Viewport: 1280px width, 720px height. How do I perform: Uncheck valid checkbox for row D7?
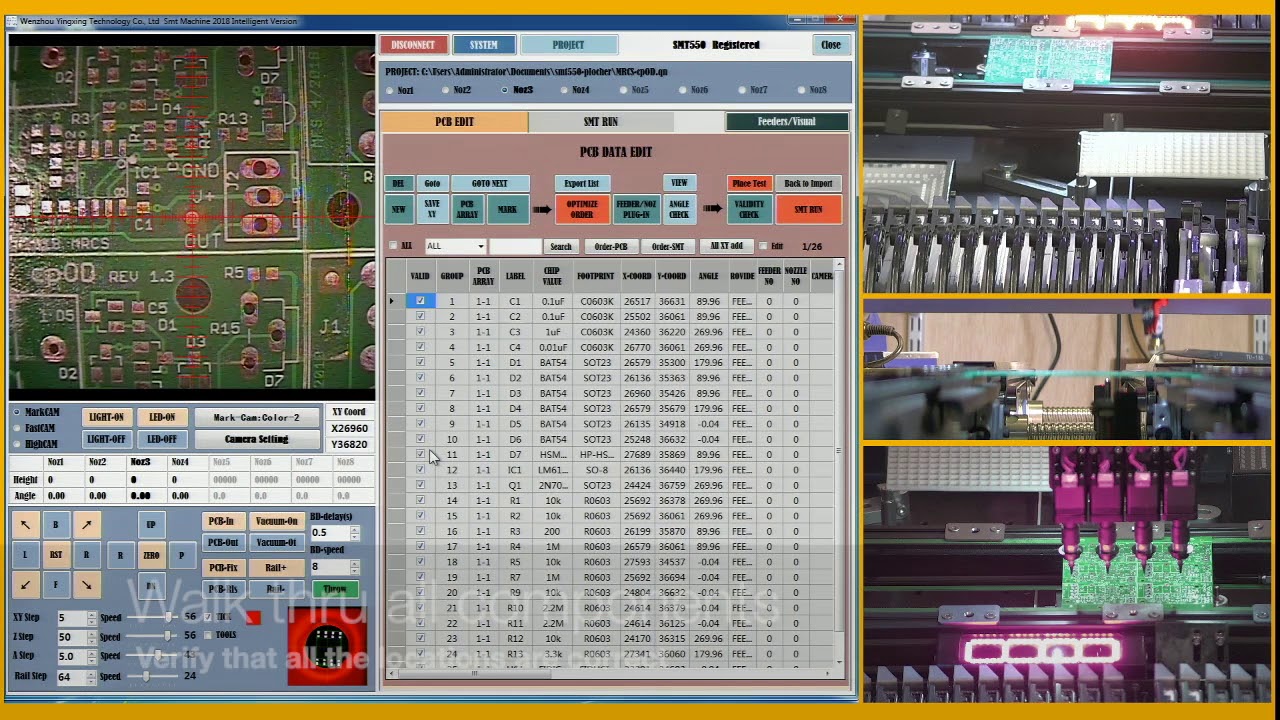pos(420,454)
